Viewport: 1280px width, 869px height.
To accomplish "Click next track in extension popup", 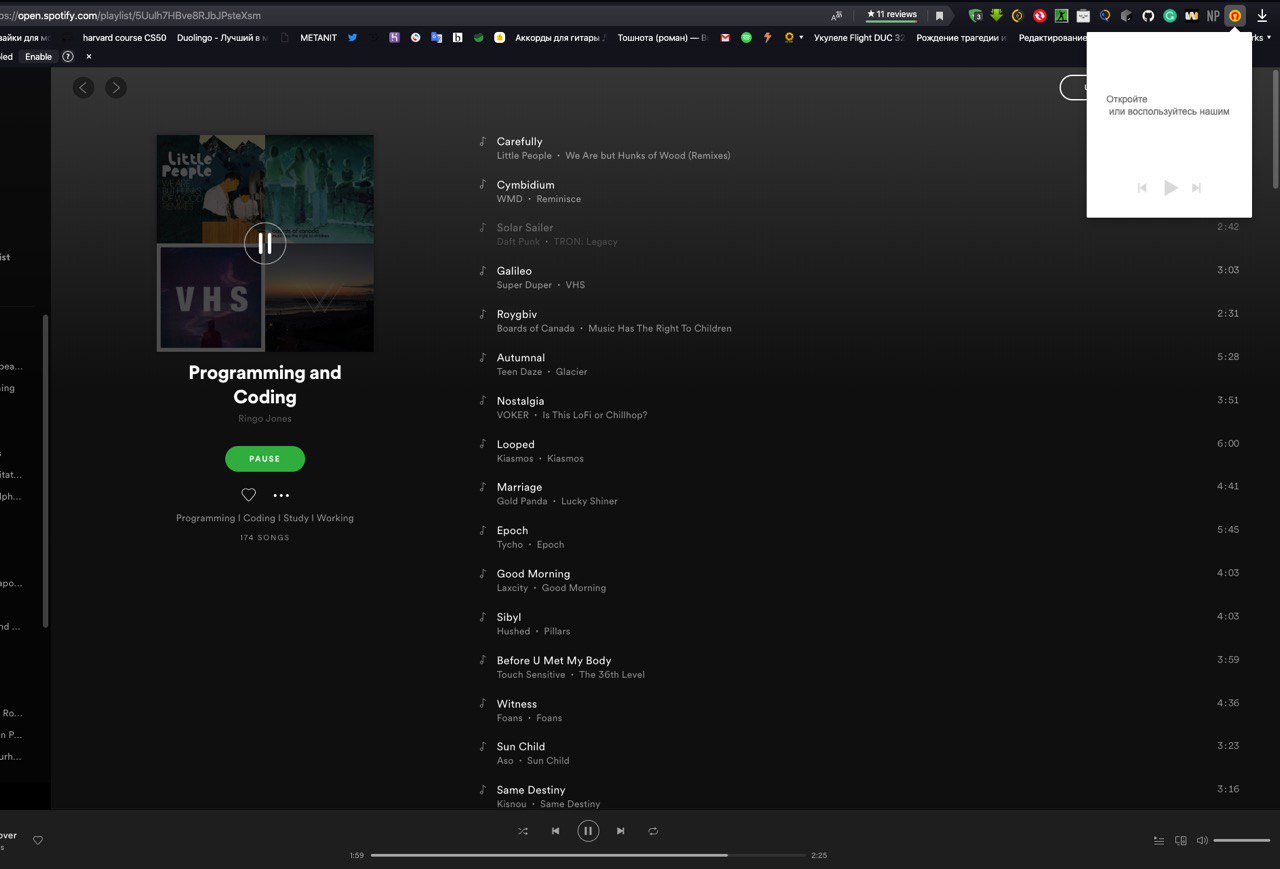I will [1197, 188].
